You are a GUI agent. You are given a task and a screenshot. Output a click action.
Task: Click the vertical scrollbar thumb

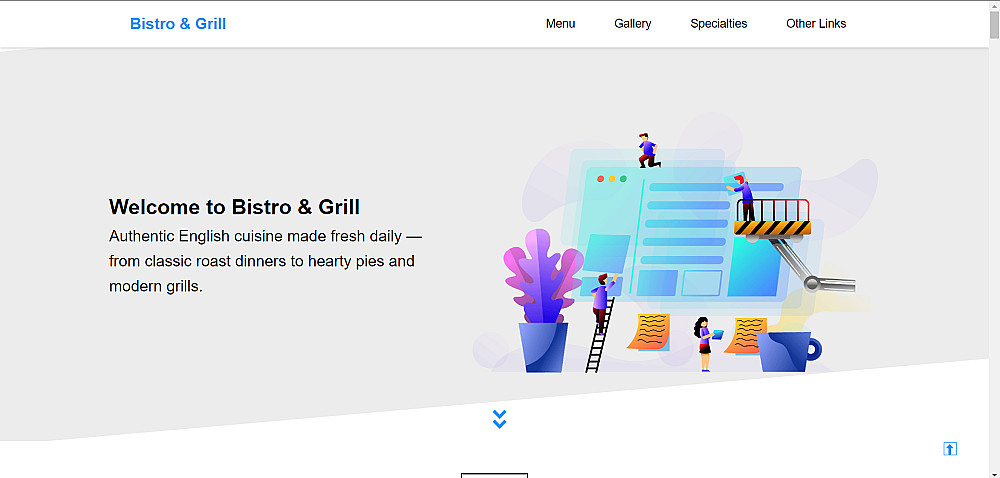point(994,26)
